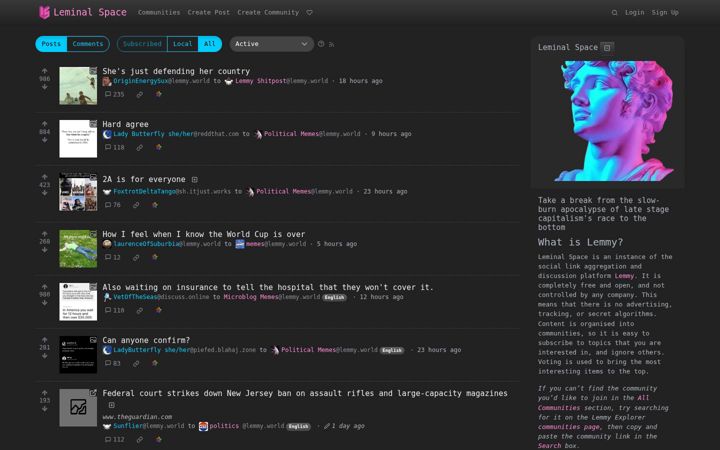Downvote the World Cup post
The image size is (720, 450).
(45, 250)
